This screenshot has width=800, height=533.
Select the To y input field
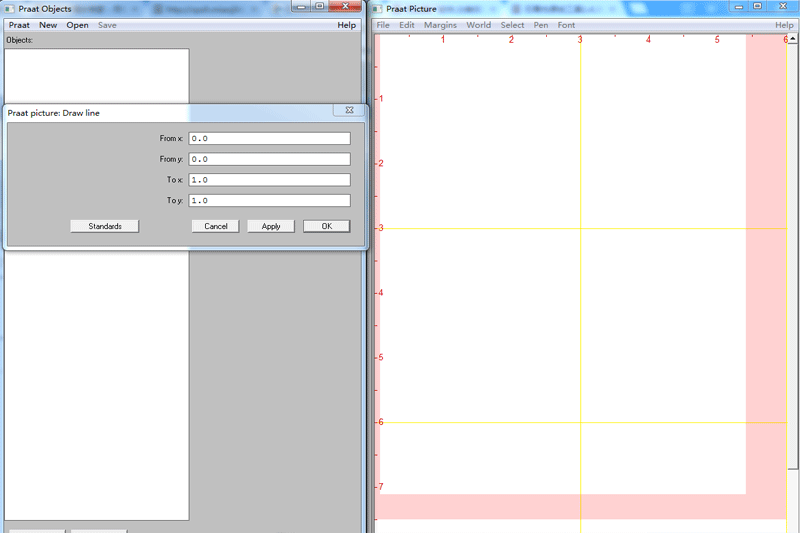[x=269, y=201]
